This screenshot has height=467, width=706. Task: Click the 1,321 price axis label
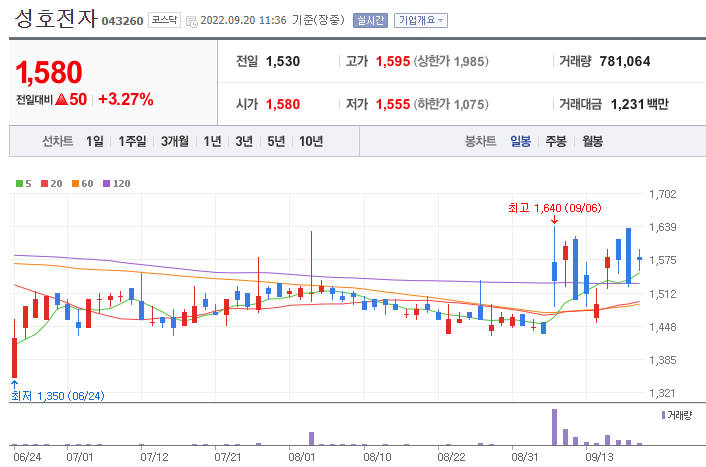pos(662,393)
